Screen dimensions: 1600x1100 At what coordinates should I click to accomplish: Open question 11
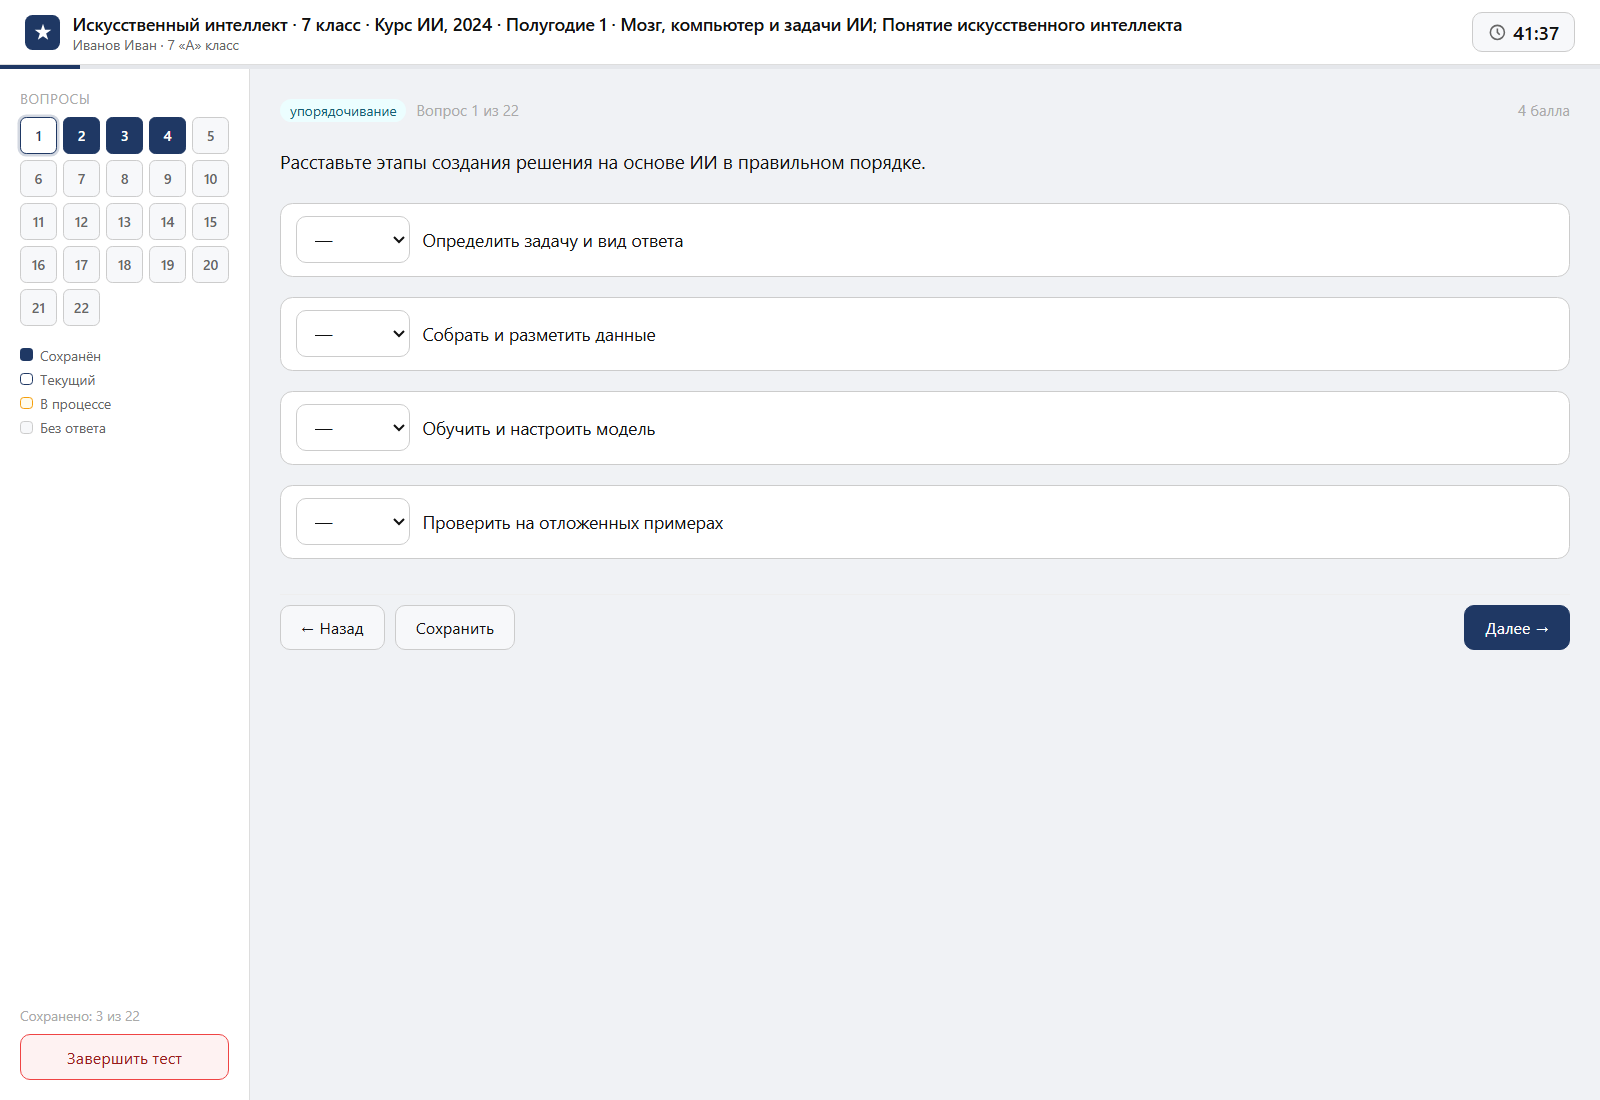(x=38, y=222)
